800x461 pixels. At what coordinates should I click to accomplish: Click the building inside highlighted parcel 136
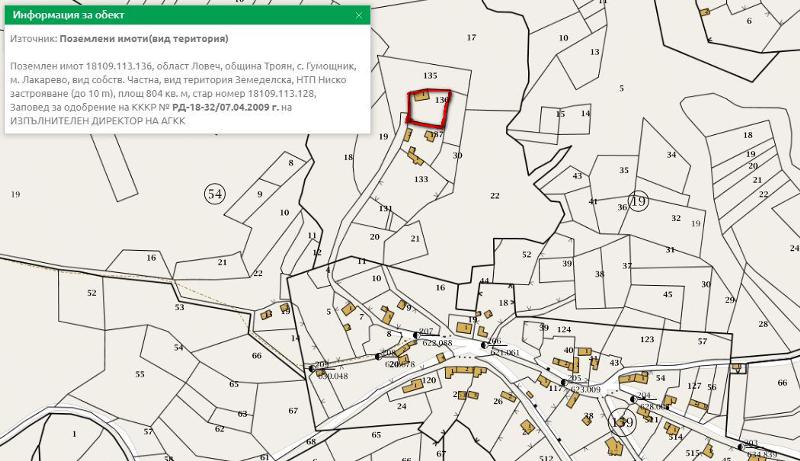tap(421, 96)
